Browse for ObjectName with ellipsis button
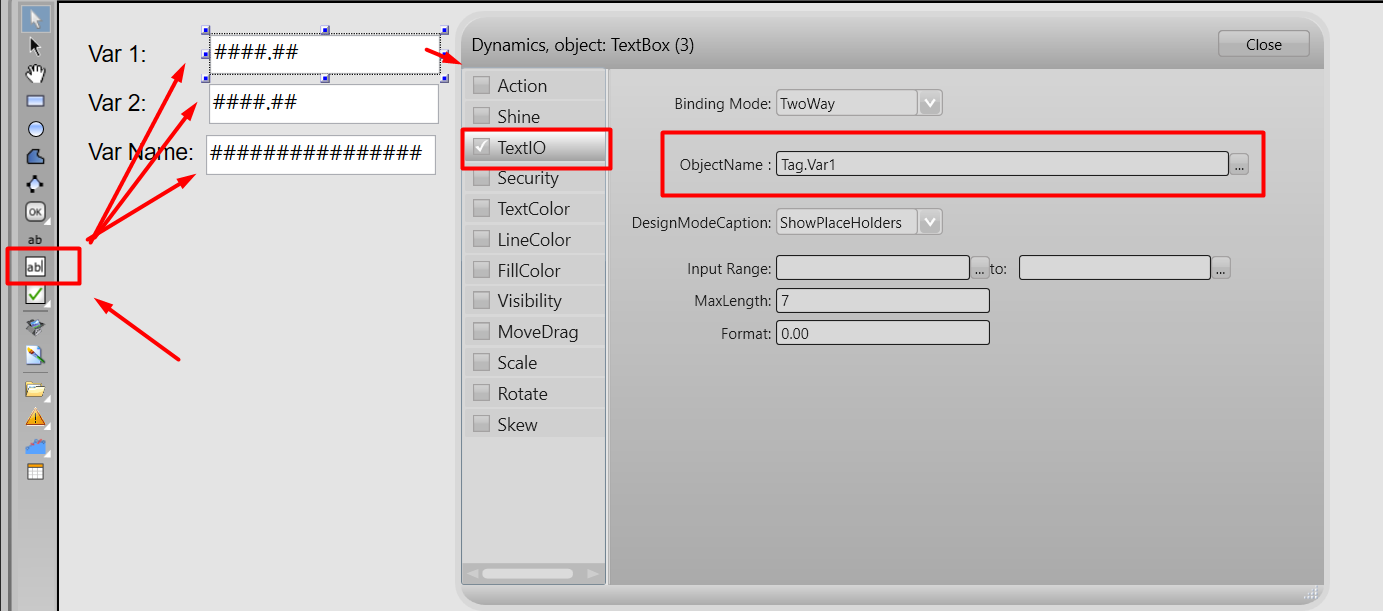Screen dimensions: 1383x611 (1239, 165)
